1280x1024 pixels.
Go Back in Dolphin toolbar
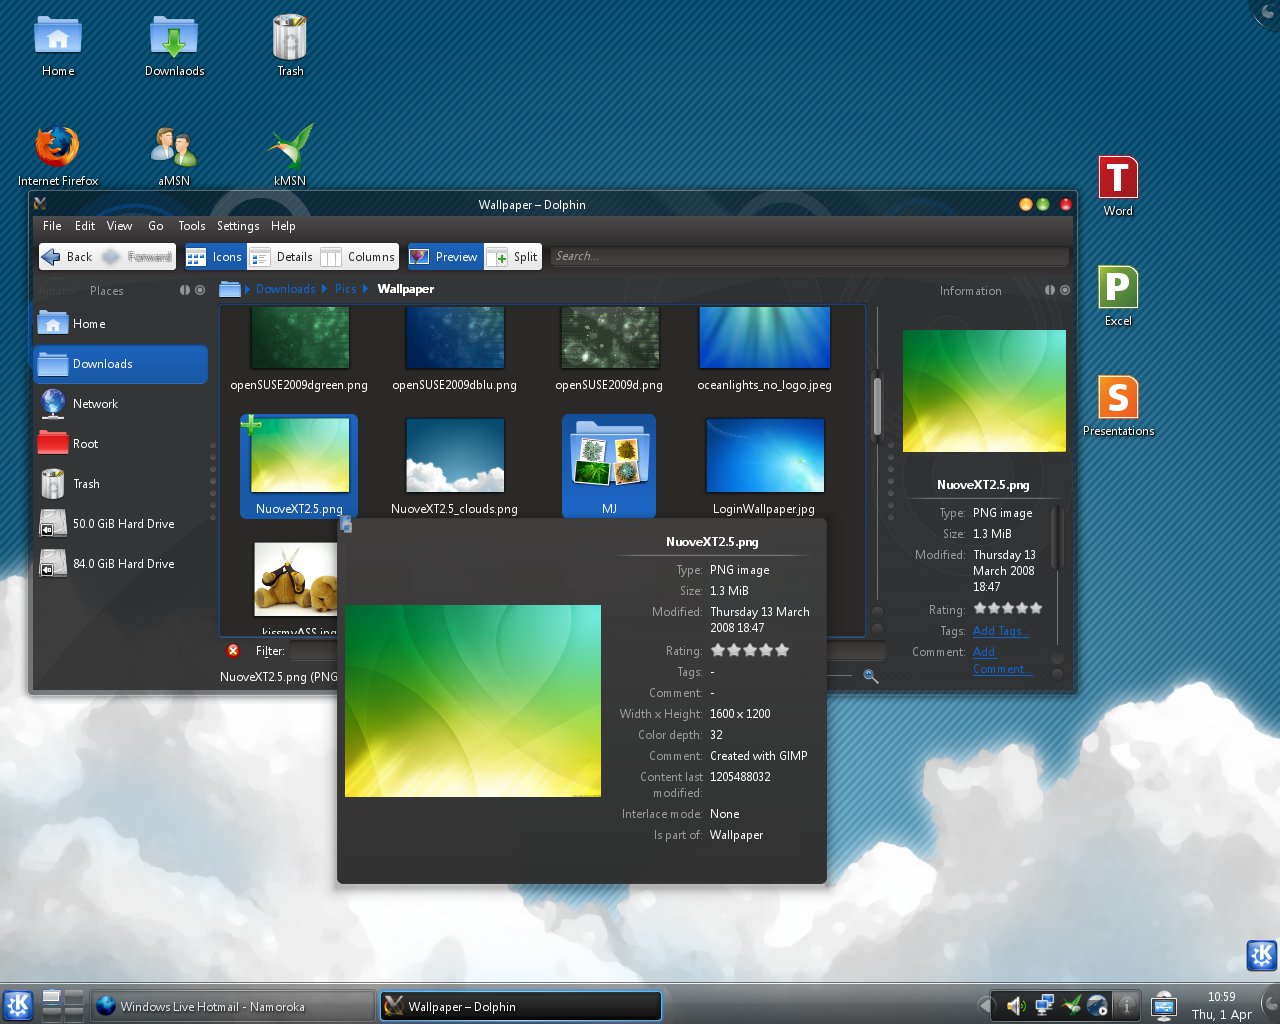coord(67,257)
